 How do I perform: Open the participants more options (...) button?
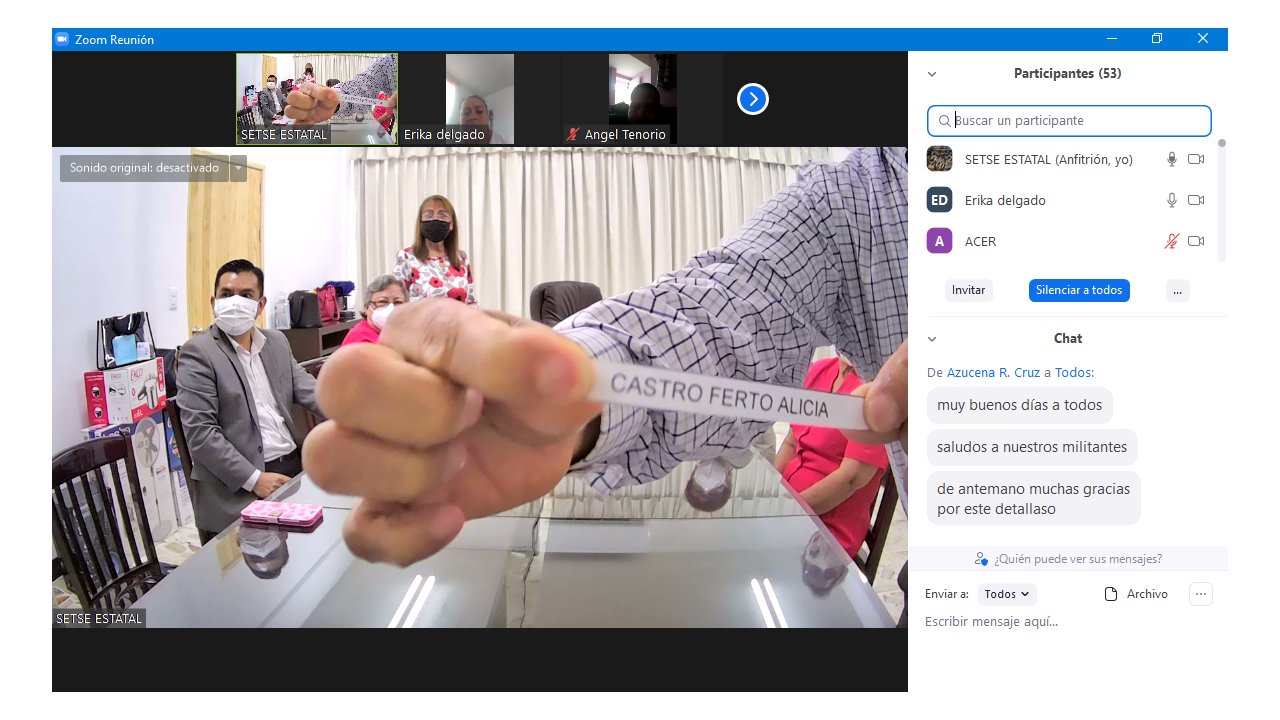click(1178, 290)
